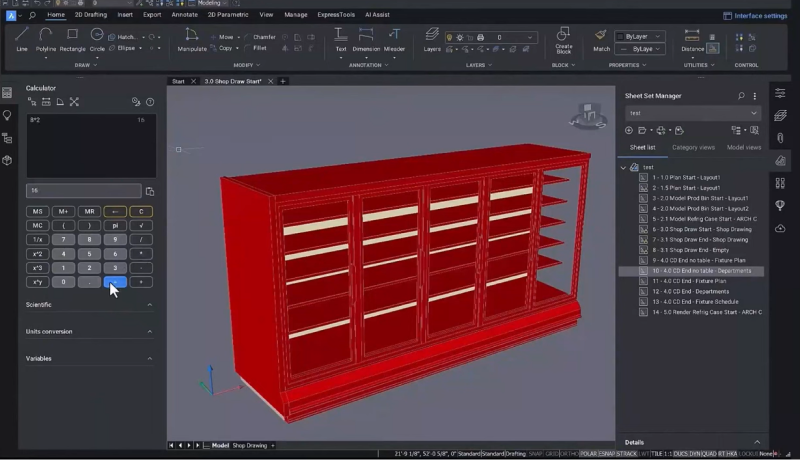Switch to the Annotate ribbon tab
Viewport: 800px width, 460px height.
(184, 15)
